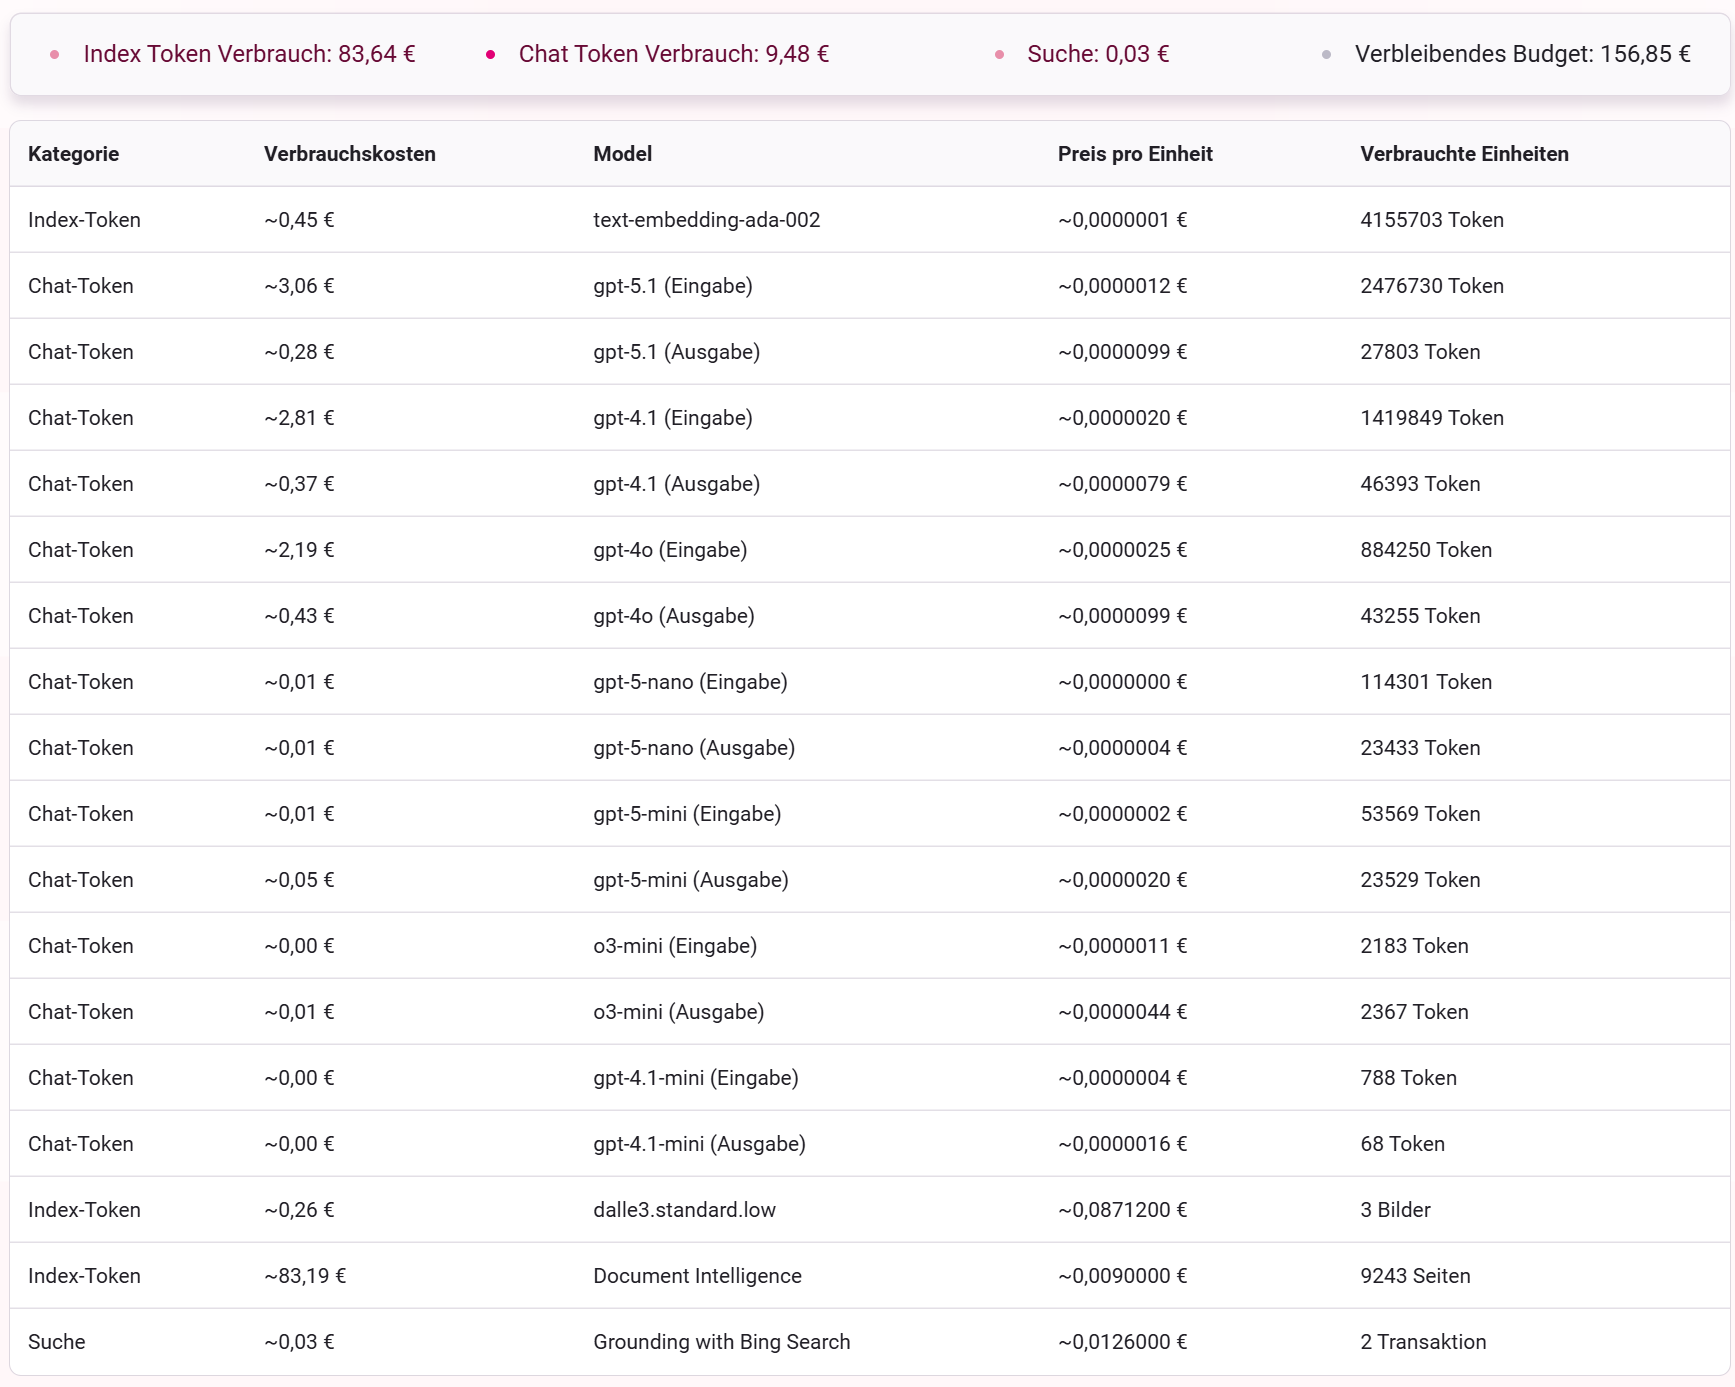Select the 1419849 Token units value
This screenshot has height=1387, width=1735.
(x=1432, y=418)
